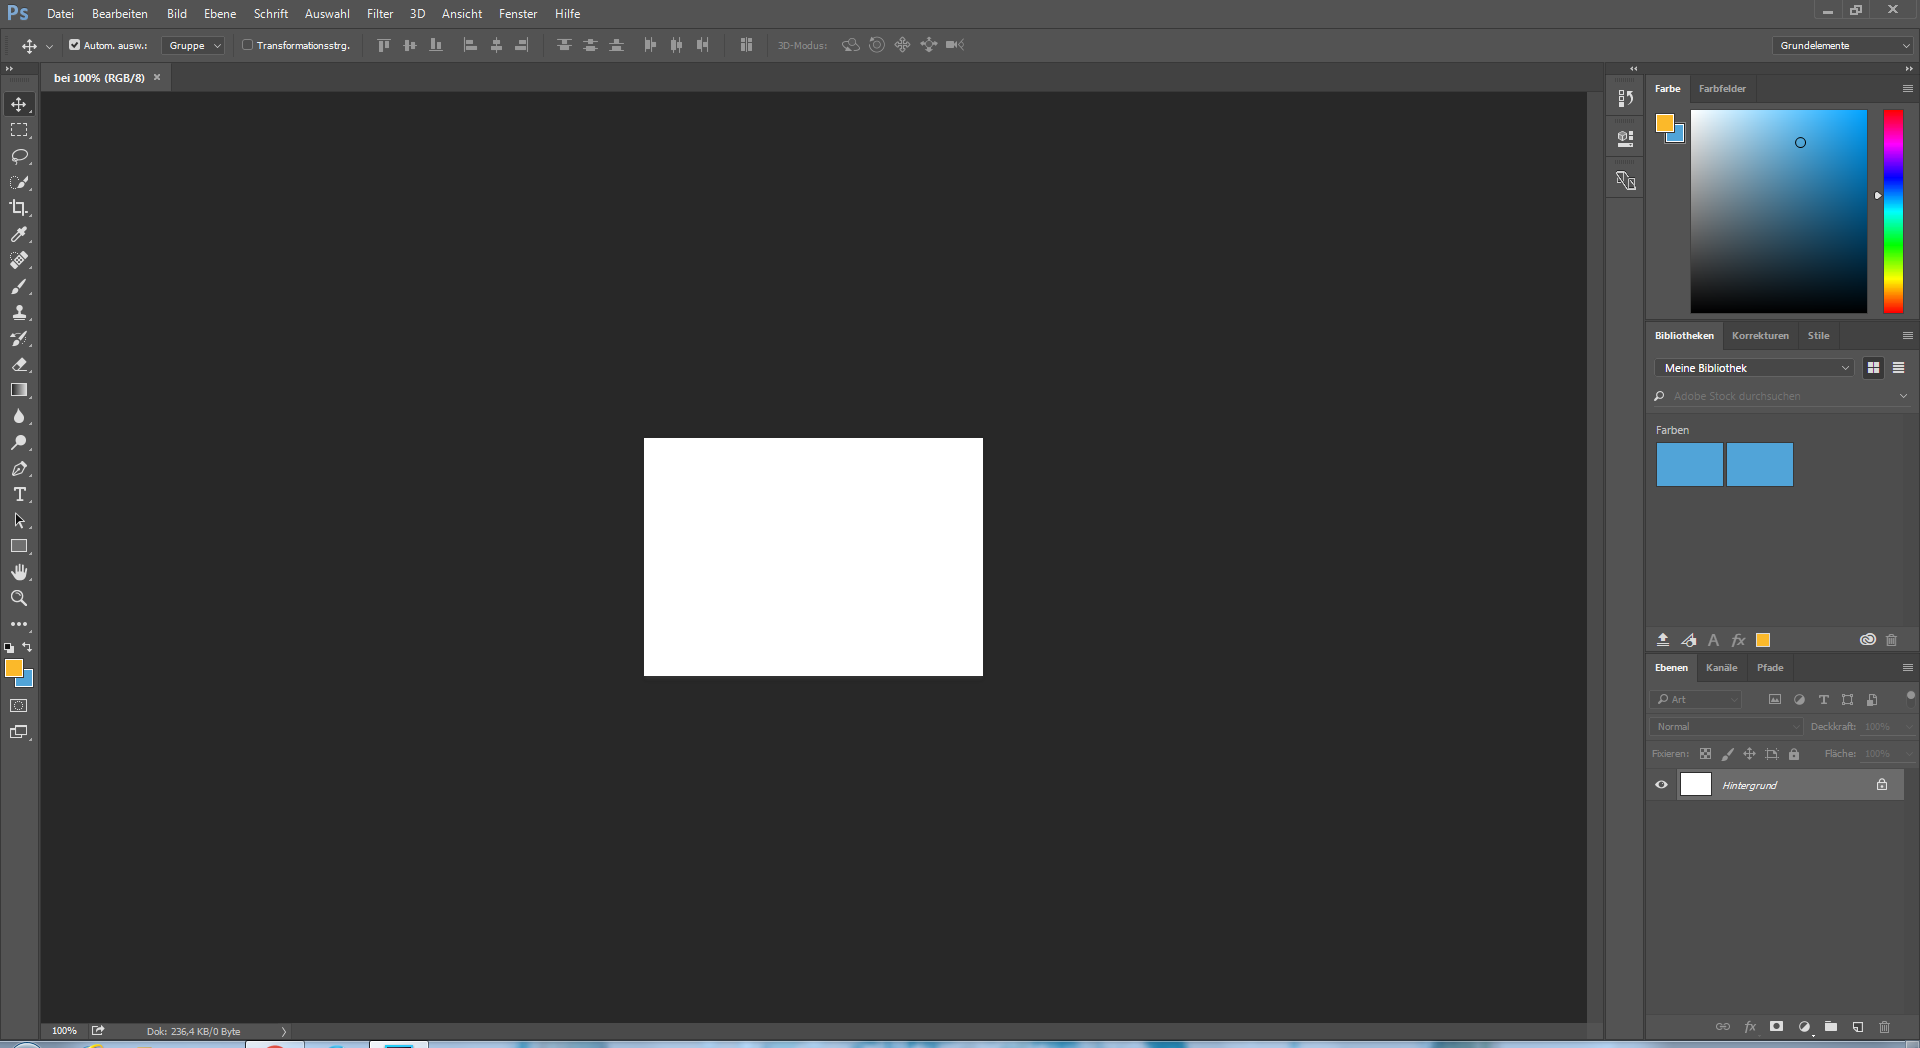Expand the Grundelemente workspace dropdown
The height and width of the screenshot is (1048, 1920).
click(x=1843, y=46)
